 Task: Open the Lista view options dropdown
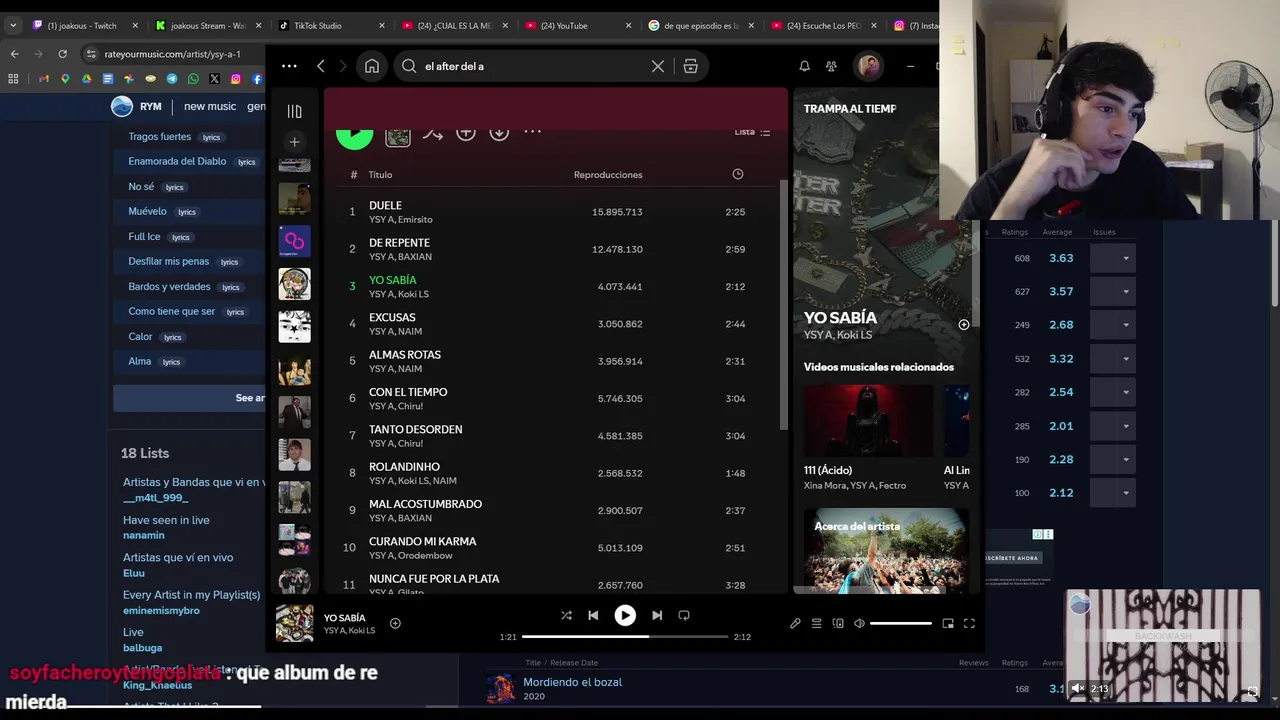click(x=752, y=131)
